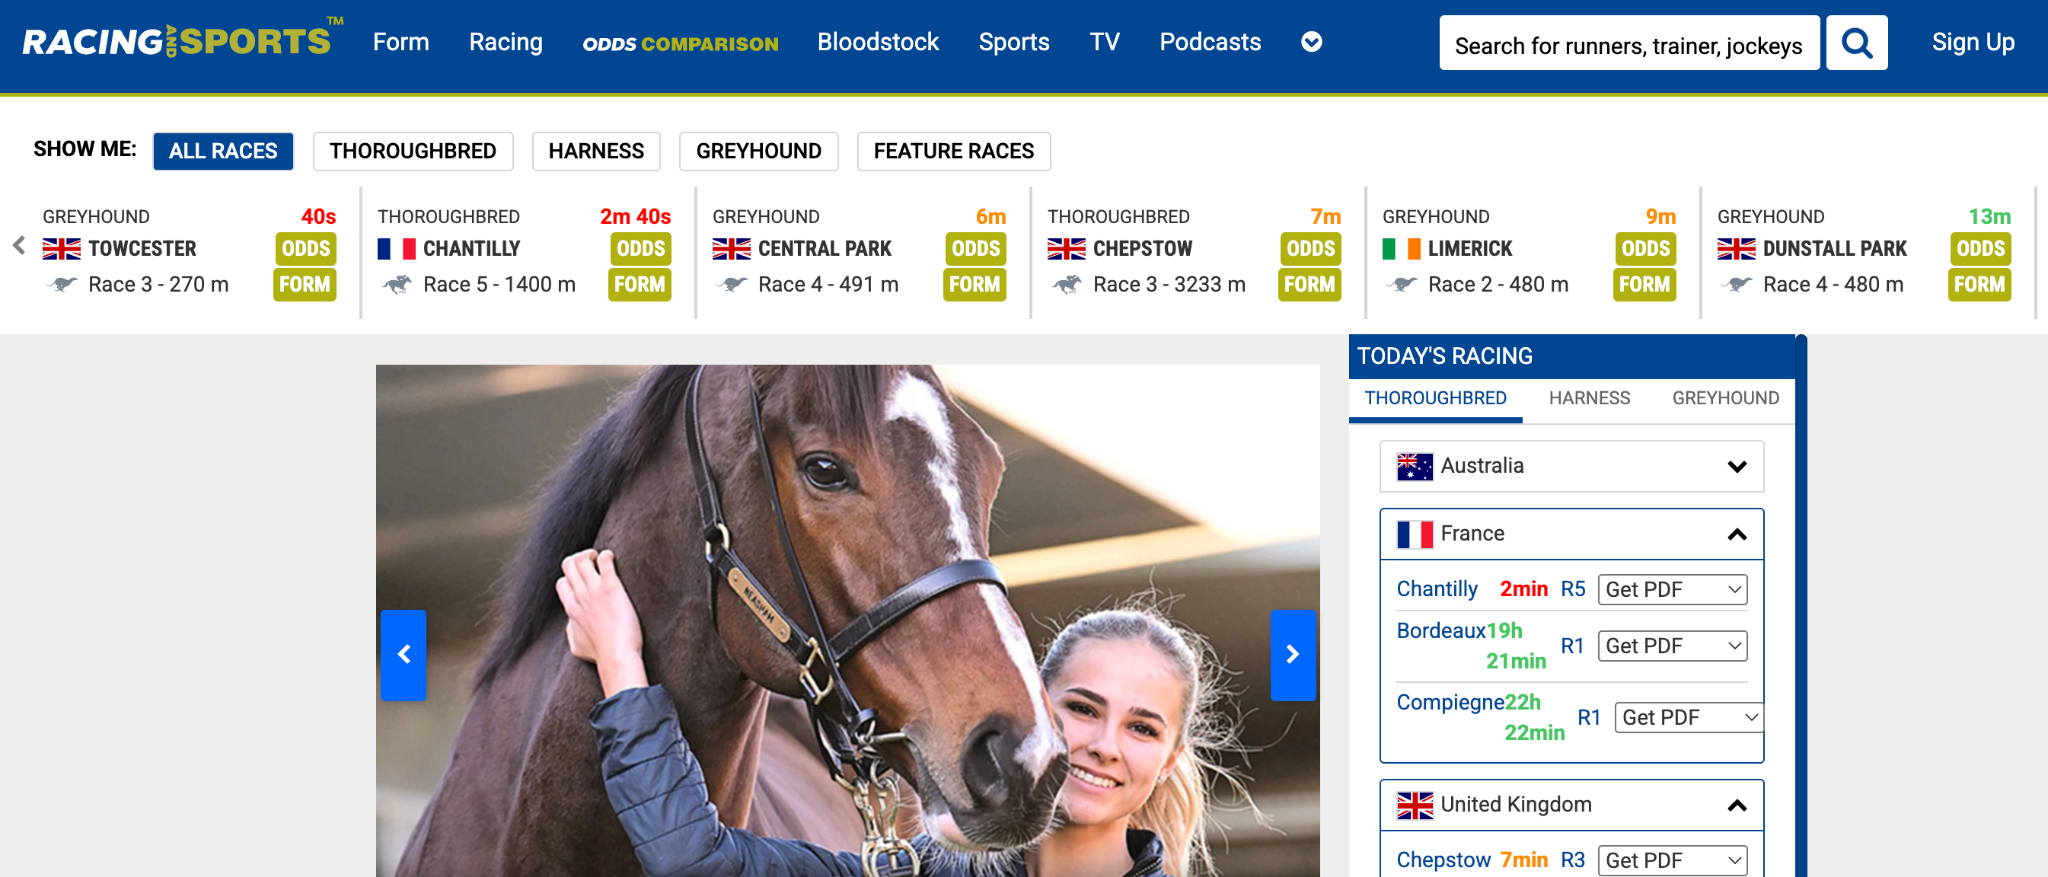Click ODDS button for Chepstow race
This screenshot has width=2048, height=877.
click(1310, 248)
